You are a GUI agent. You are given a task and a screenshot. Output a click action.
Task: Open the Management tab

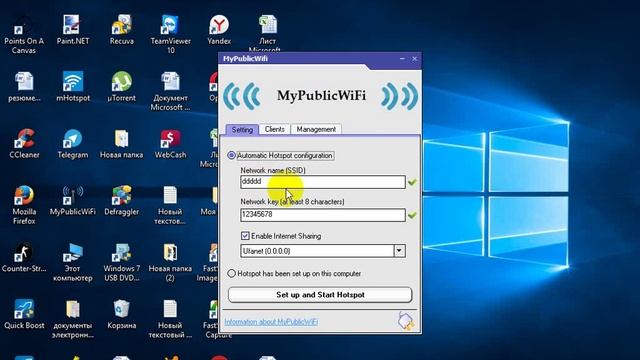pyautogui.click(x=316, y=129)
